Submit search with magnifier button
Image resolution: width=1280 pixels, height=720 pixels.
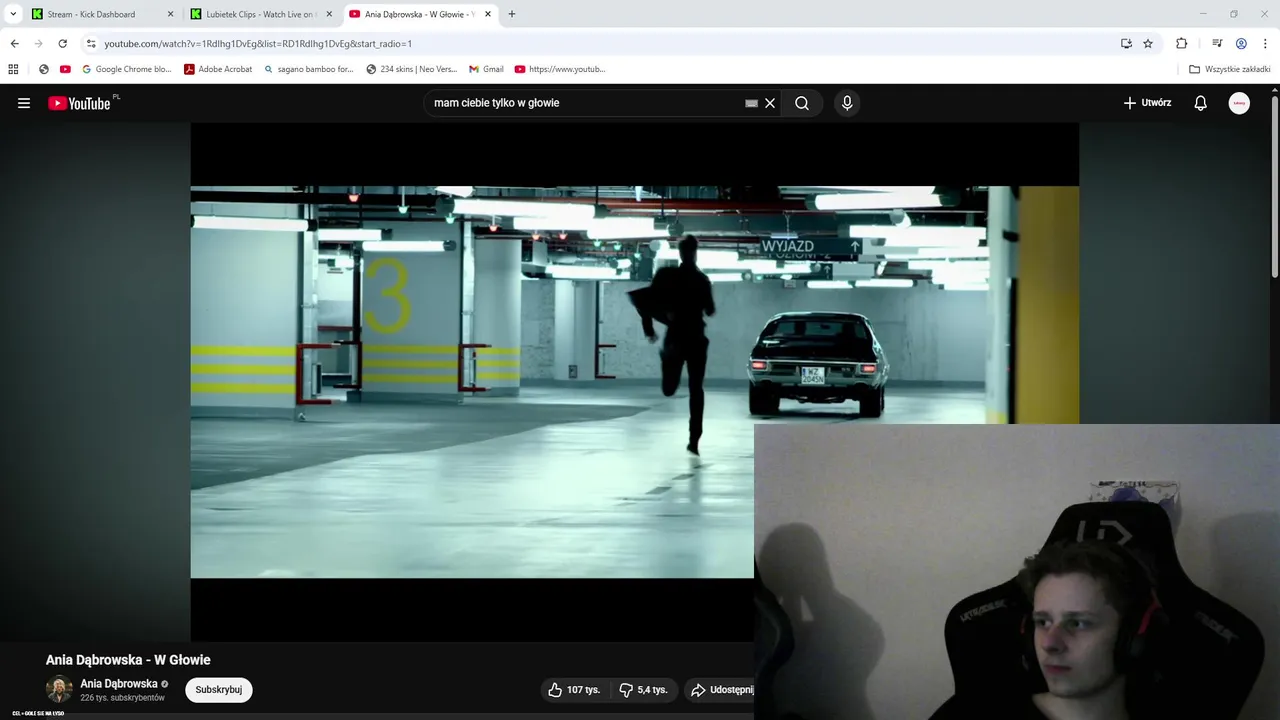[802, 103]
